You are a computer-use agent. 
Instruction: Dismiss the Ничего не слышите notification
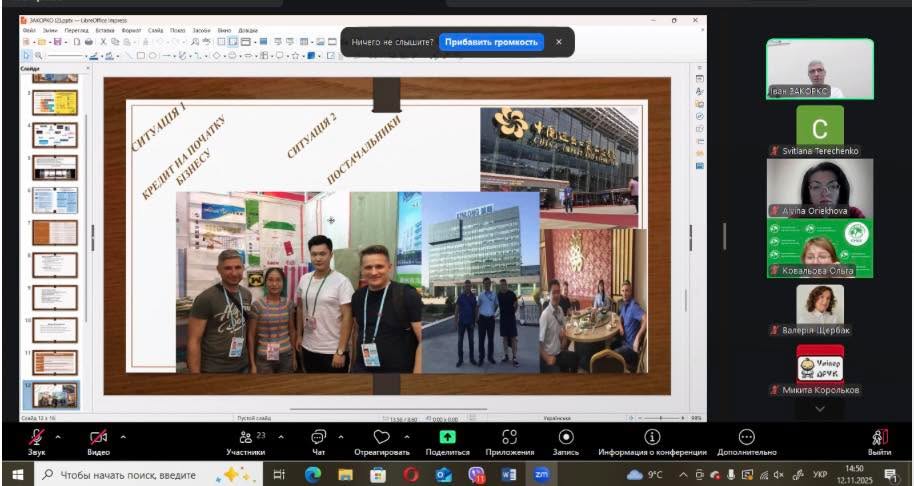coord(559,42)
